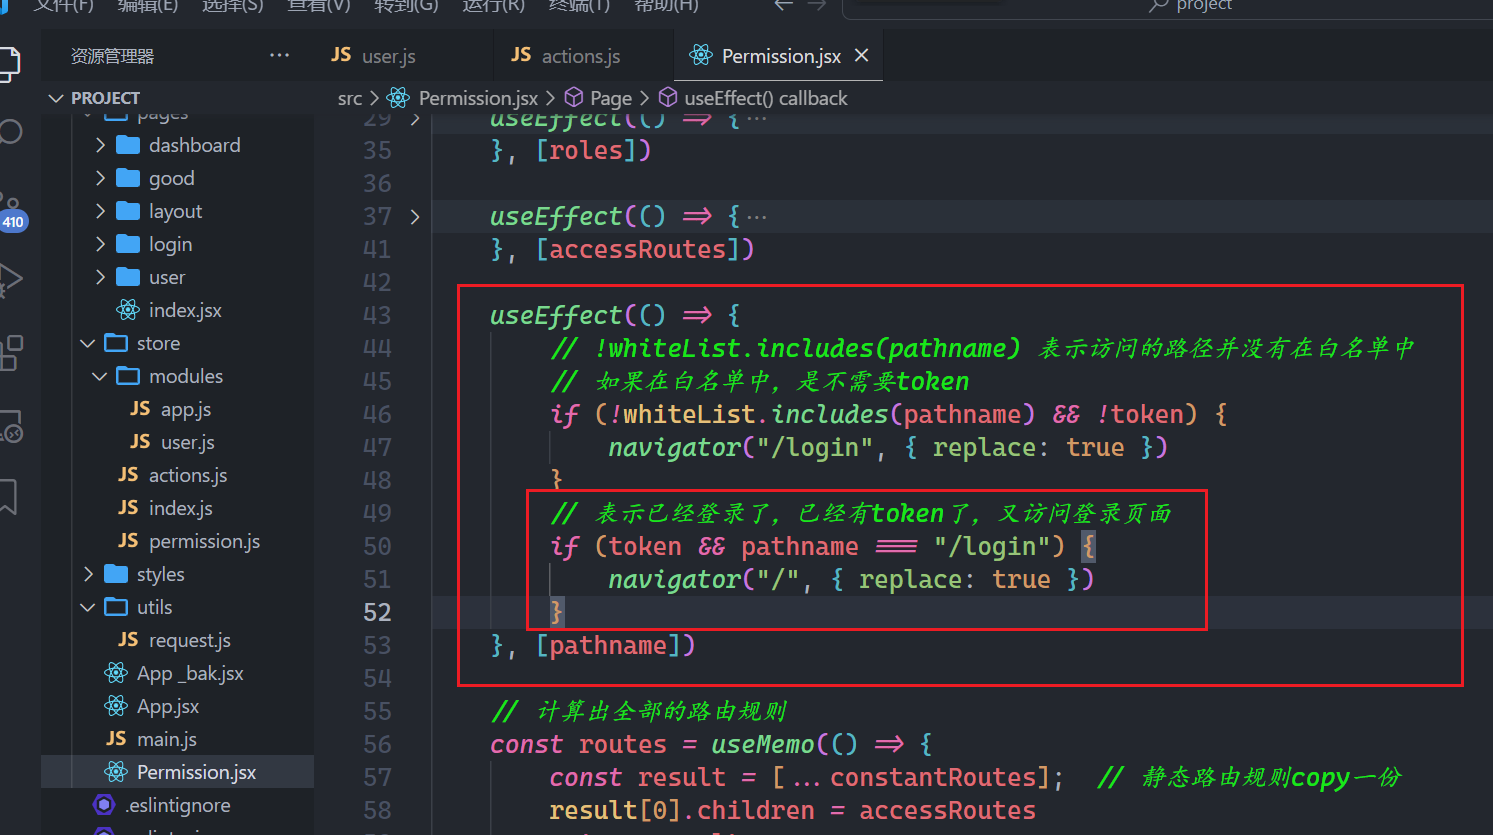Open app.js in modules folder
1493x835 pixels.
tap(186, 409)
